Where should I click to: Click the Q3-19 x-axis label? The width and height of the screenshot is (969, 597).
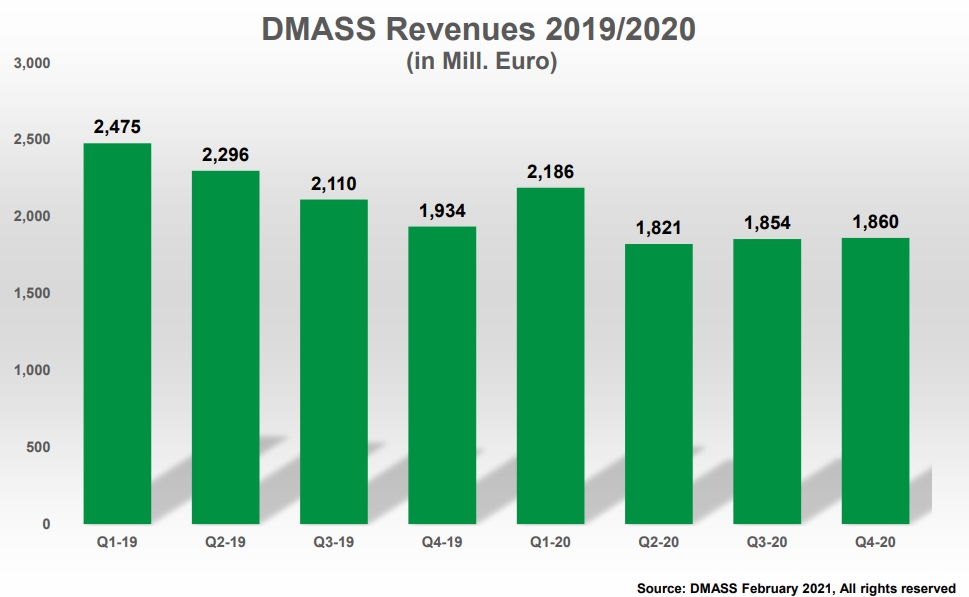pyautogui.click(x=333, y=541)
